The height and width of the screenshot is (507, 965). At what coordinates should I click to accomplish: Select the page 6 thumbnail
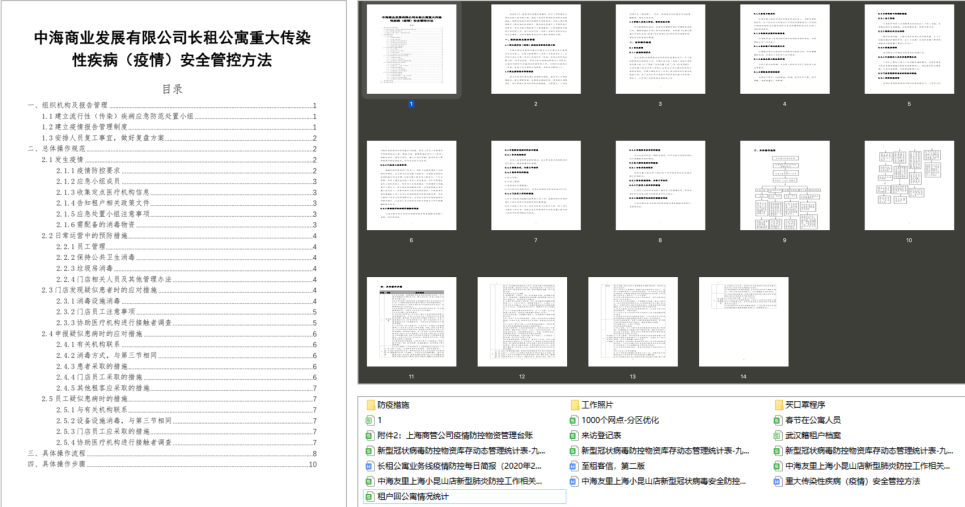coord(411,185)
